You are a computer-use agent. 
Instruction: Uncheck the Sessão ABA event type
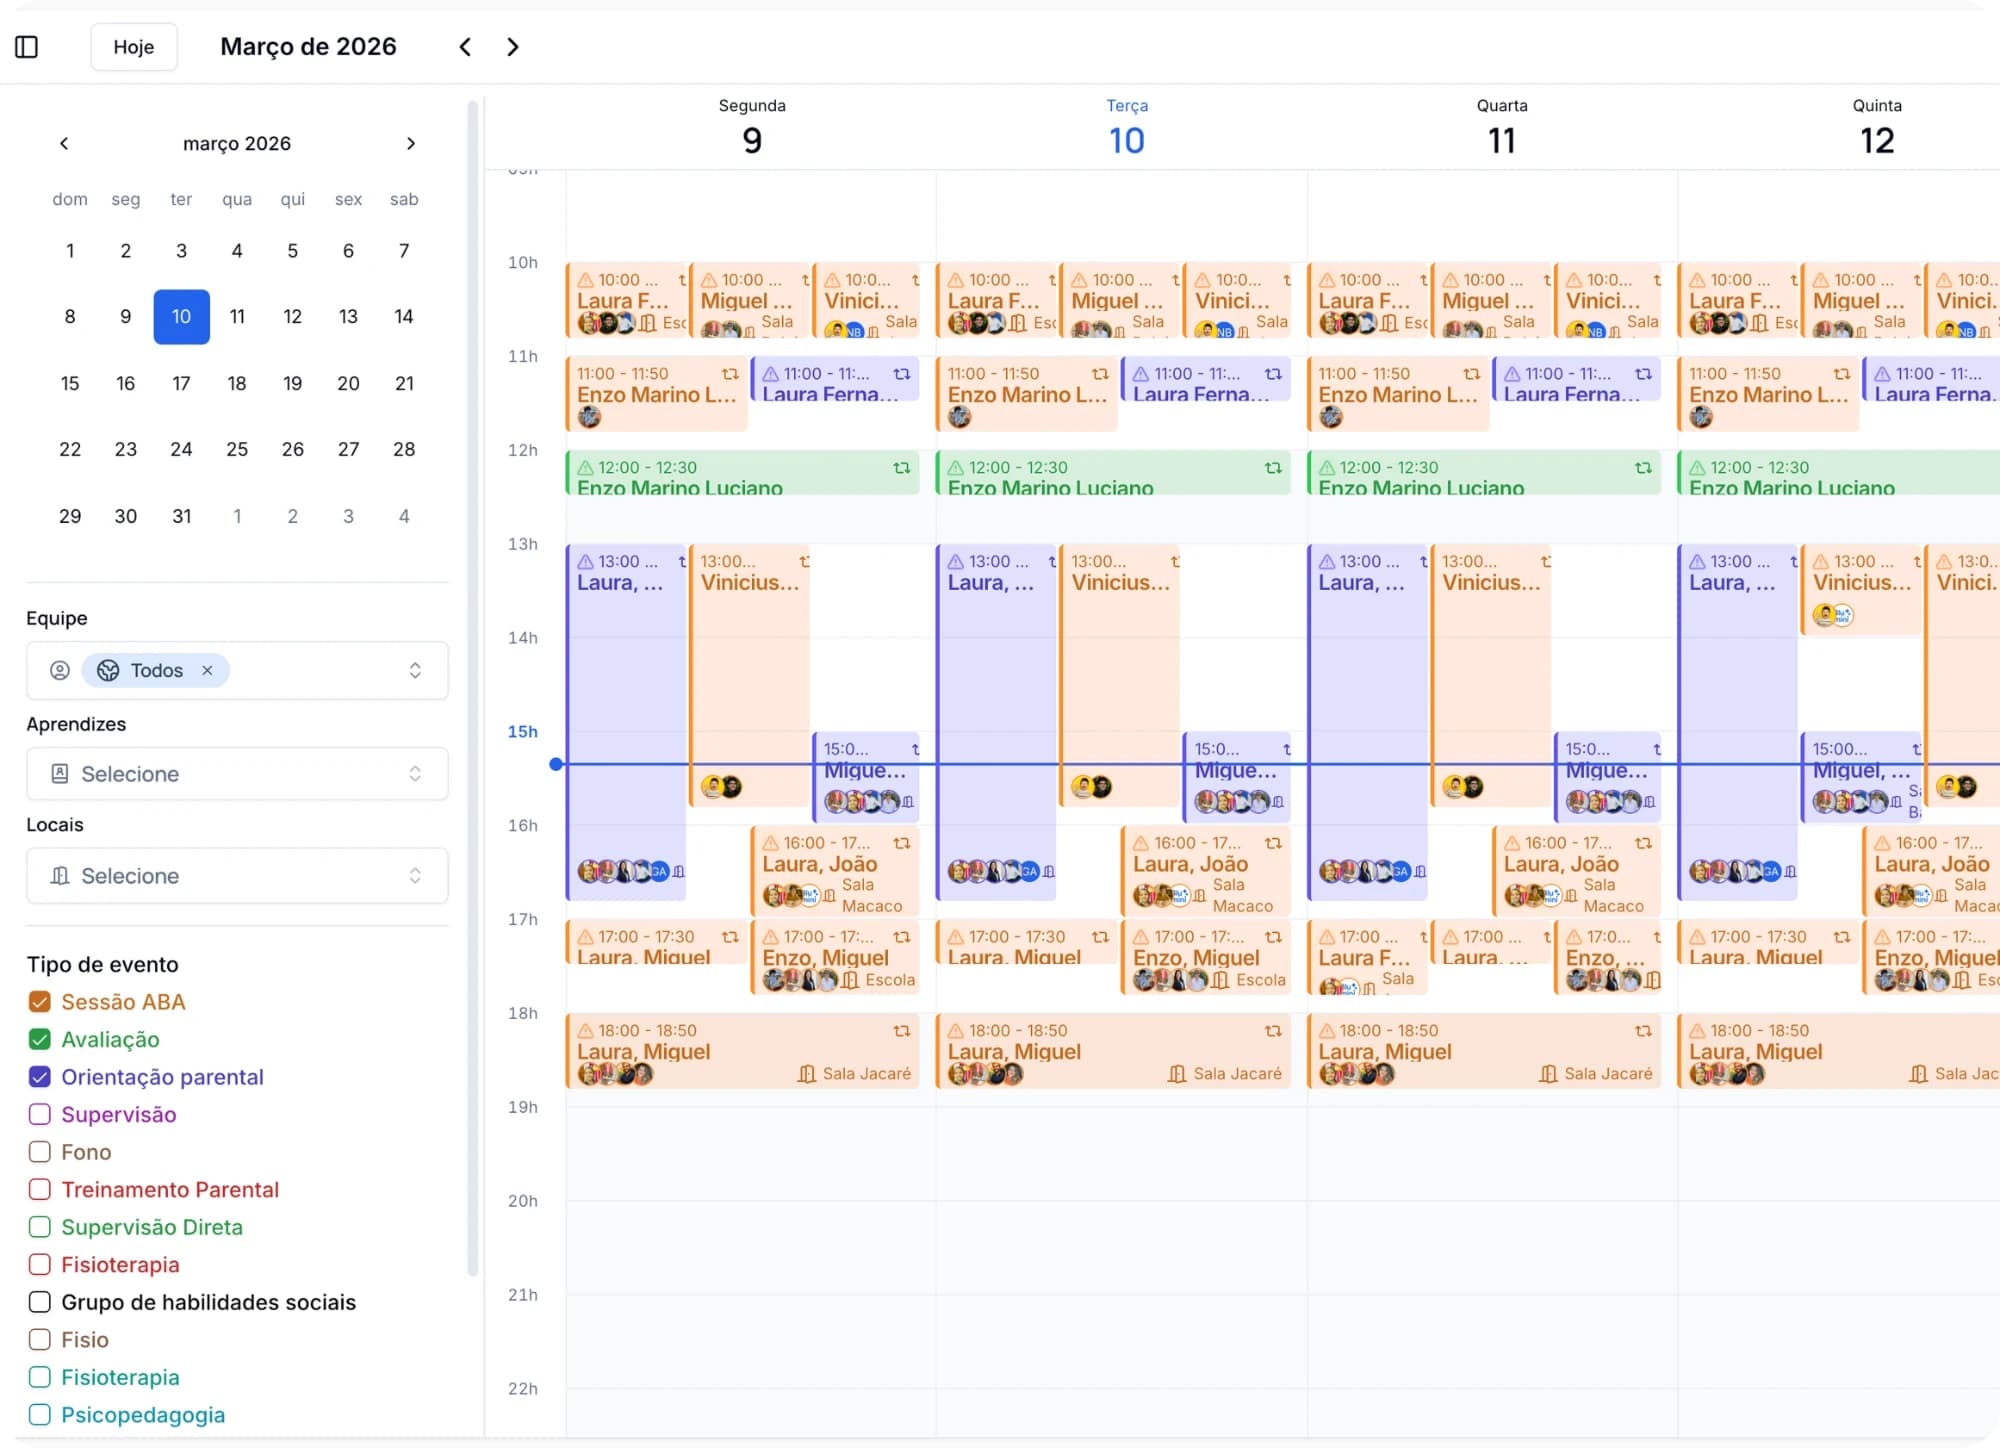(40, 1002)
